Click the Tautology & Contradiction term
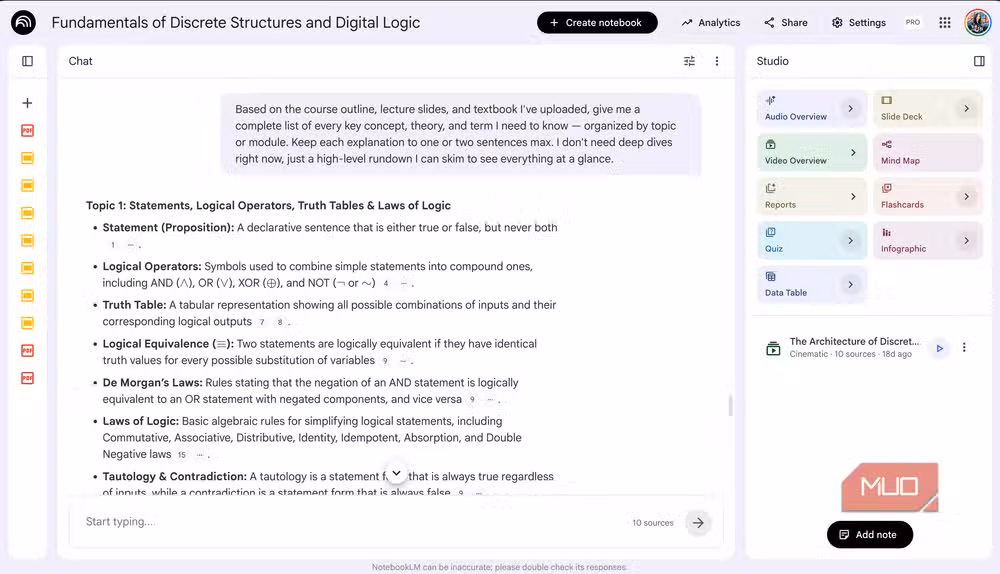 point(175,476)
